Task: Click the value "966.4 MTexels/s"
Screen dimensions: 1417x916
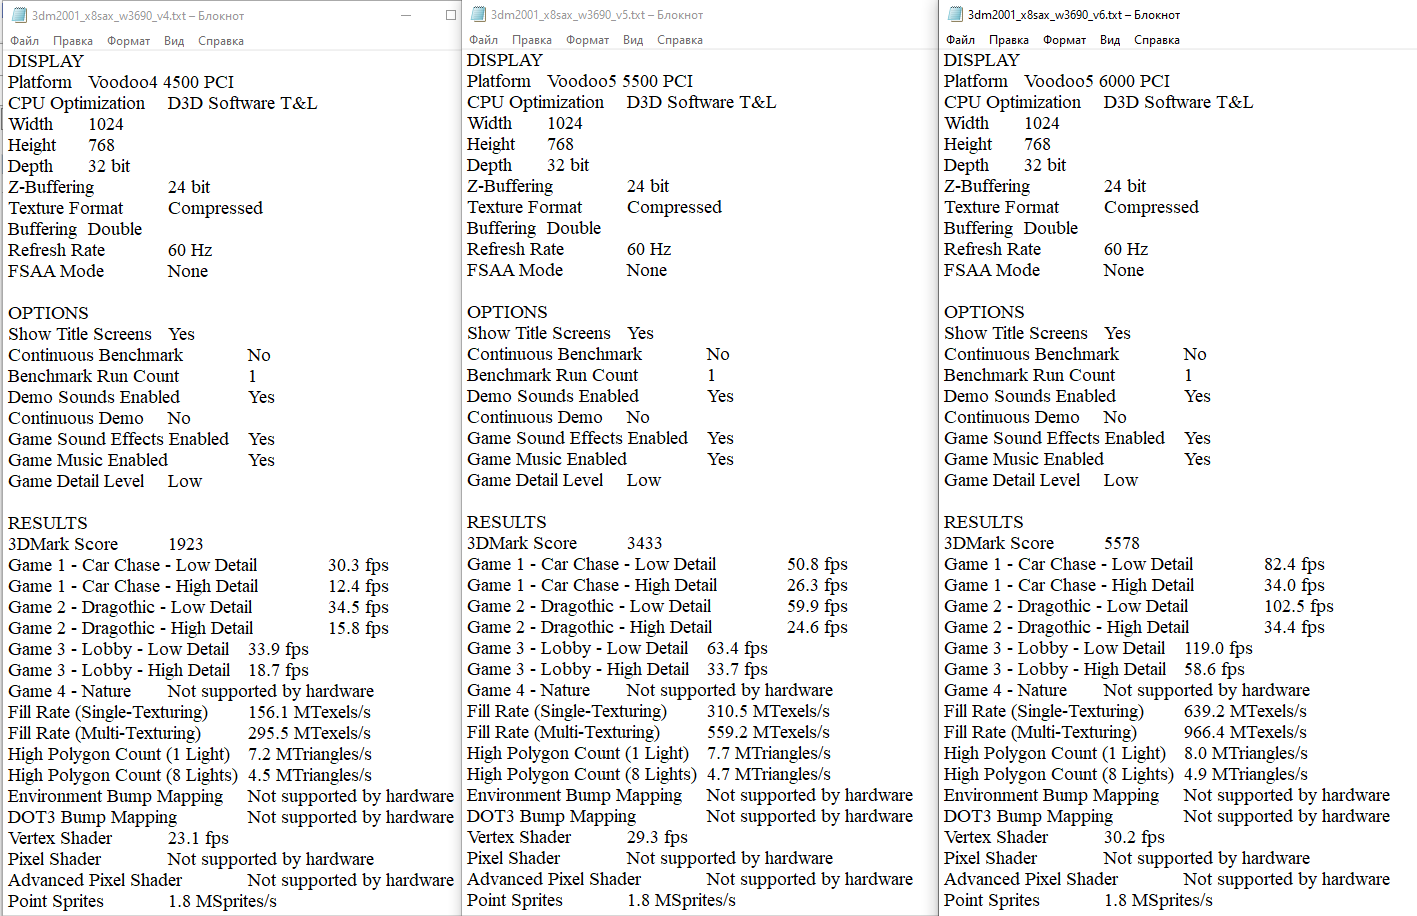Action: [x=1246, y=732]
